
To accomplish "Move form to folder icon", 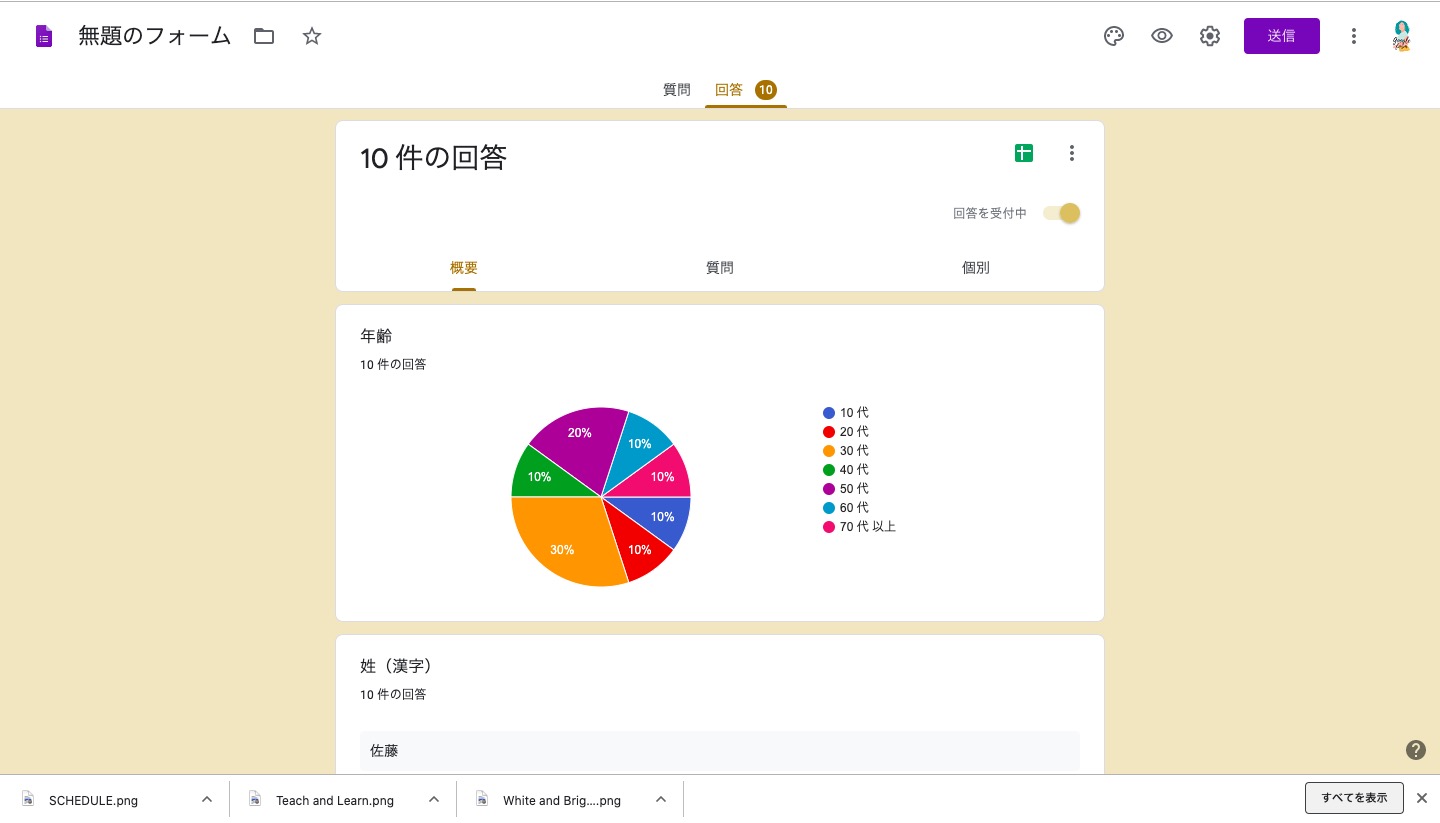I will [264, 37].
